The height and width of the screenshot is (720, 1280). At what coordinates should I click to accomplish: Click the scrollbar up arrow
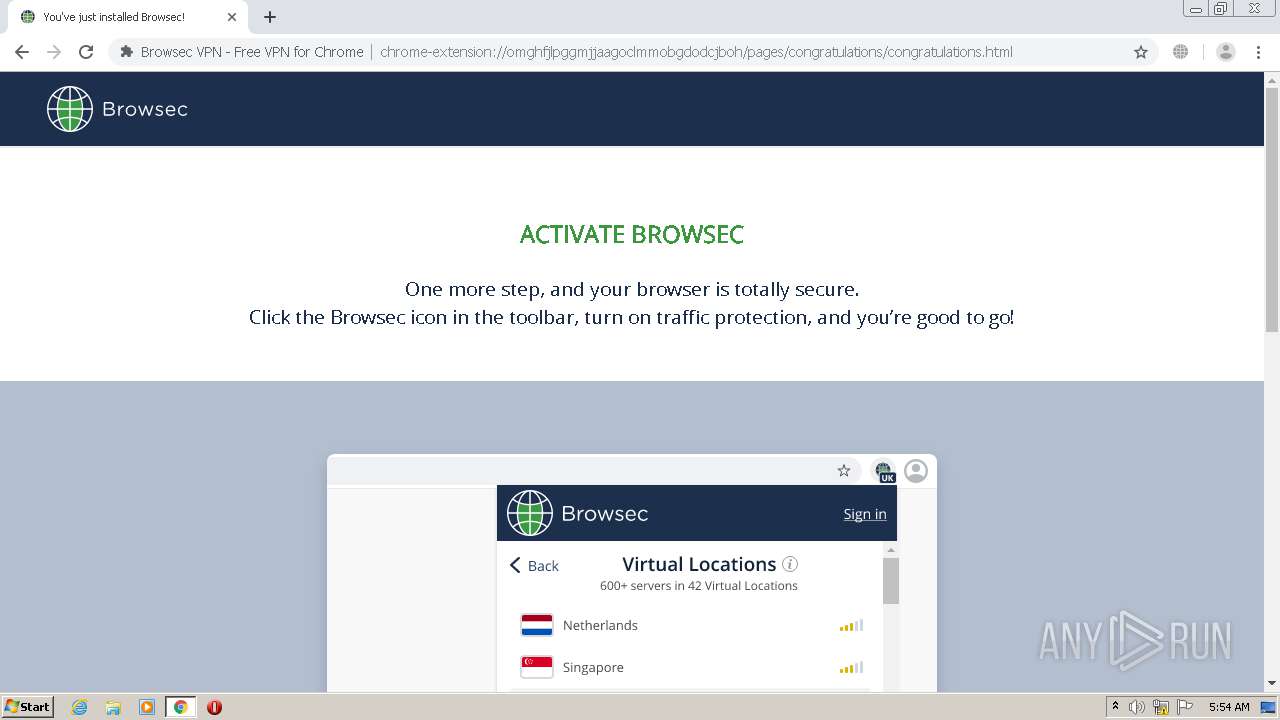(1272, 79)
